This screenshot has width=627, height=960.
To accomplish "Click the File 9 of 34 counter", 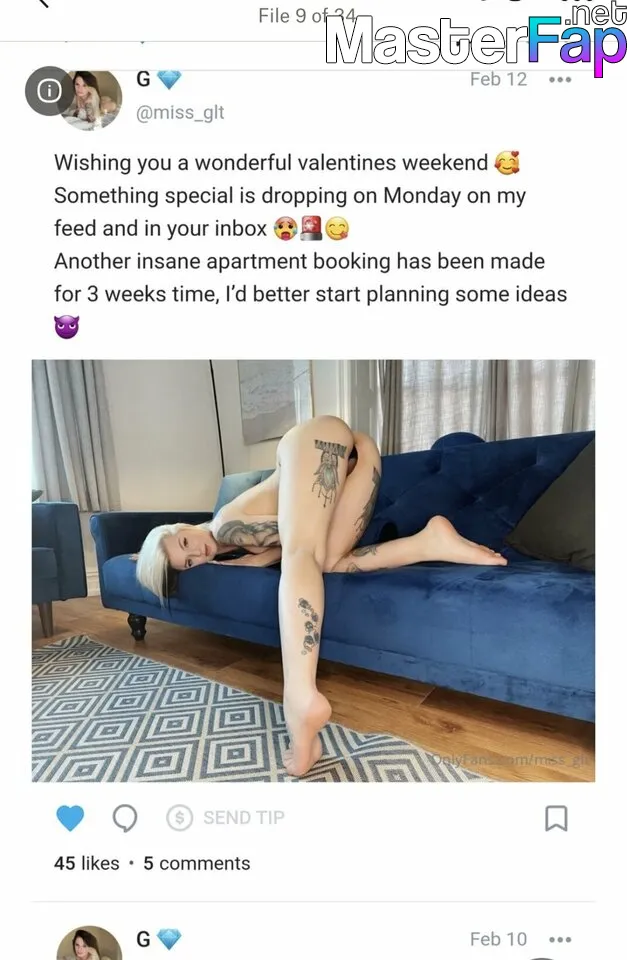I will tap(307, 15).
